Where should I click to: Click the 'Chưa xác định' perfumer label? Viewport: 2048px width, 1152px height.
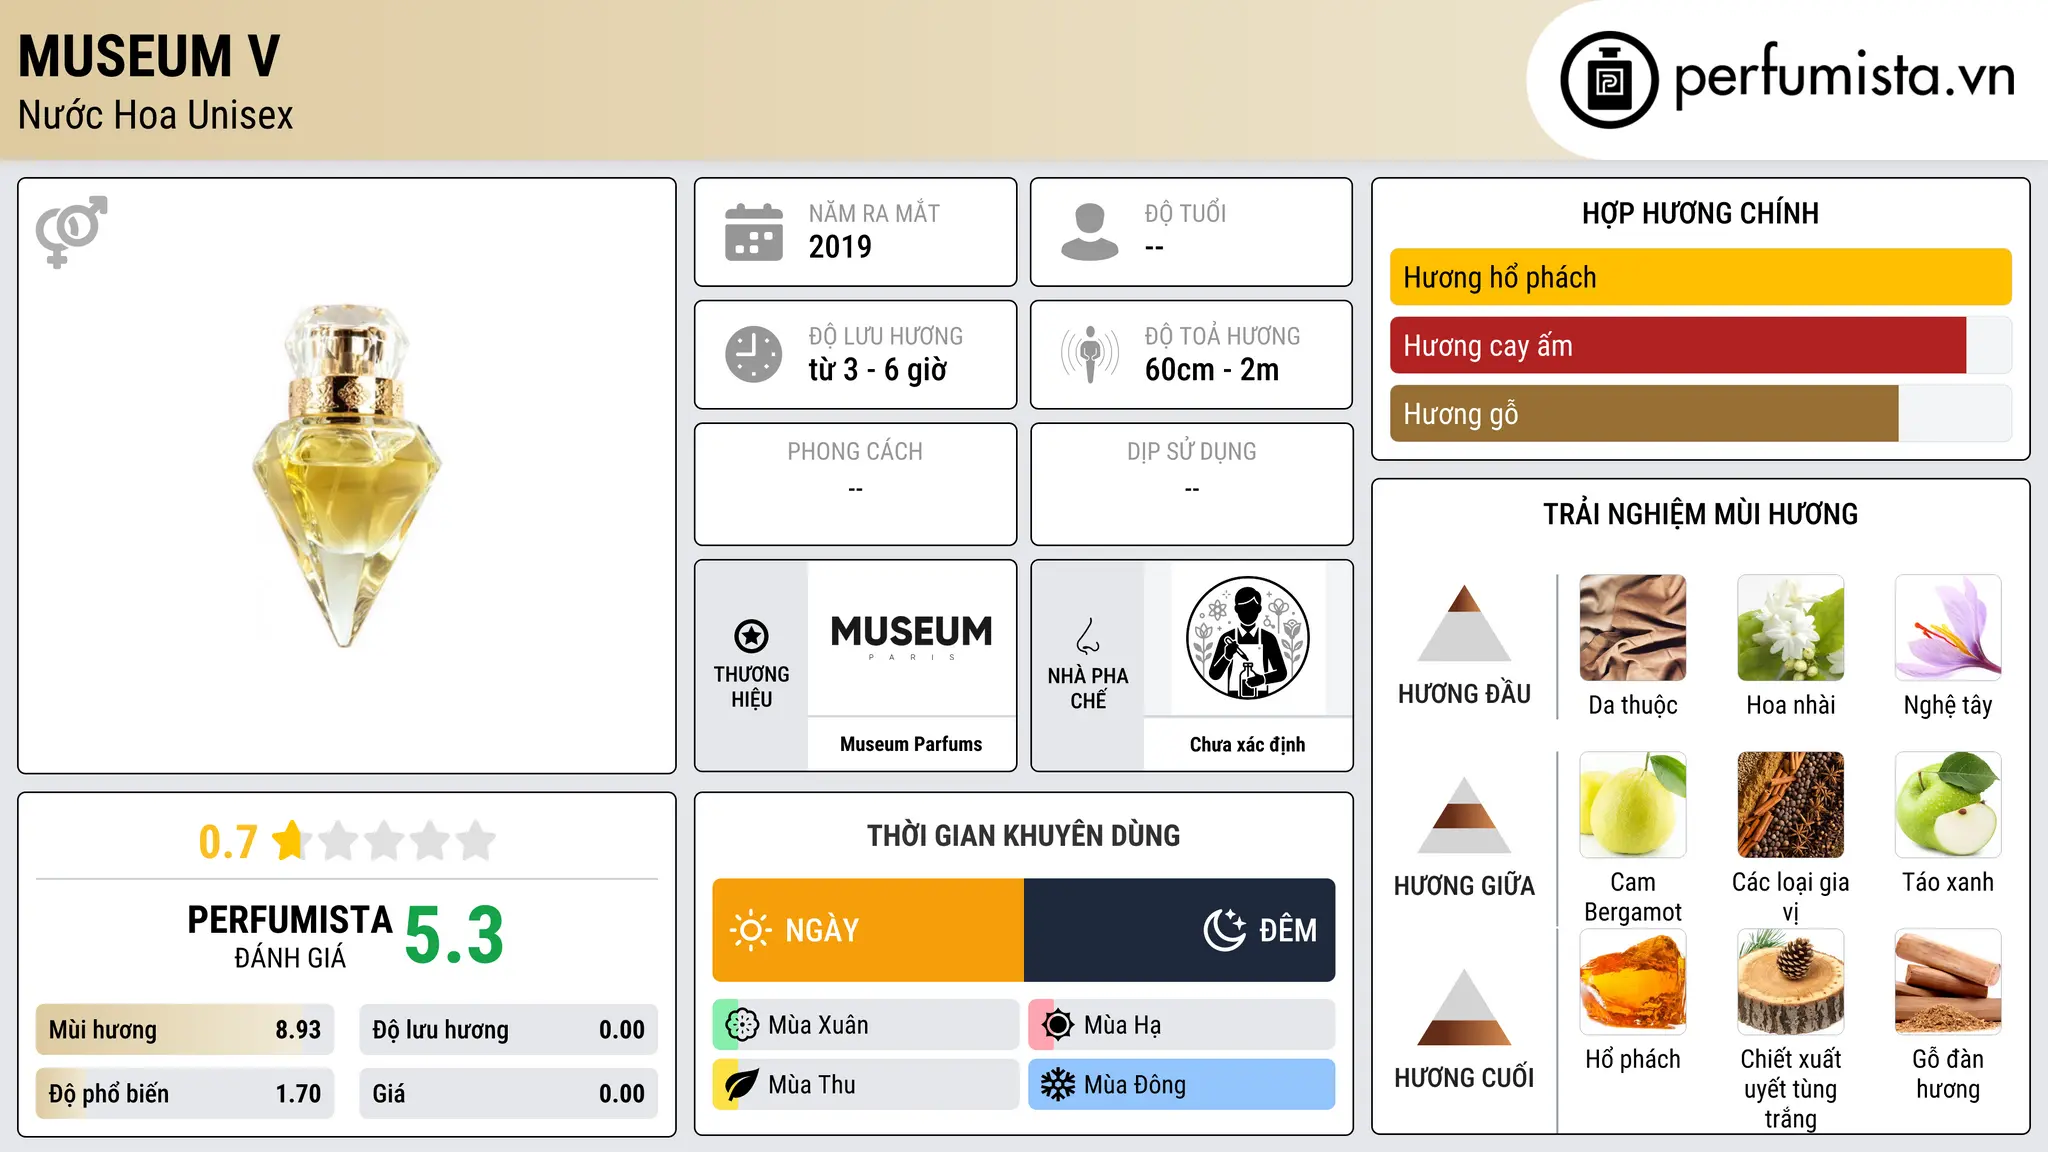(1247, 744)
